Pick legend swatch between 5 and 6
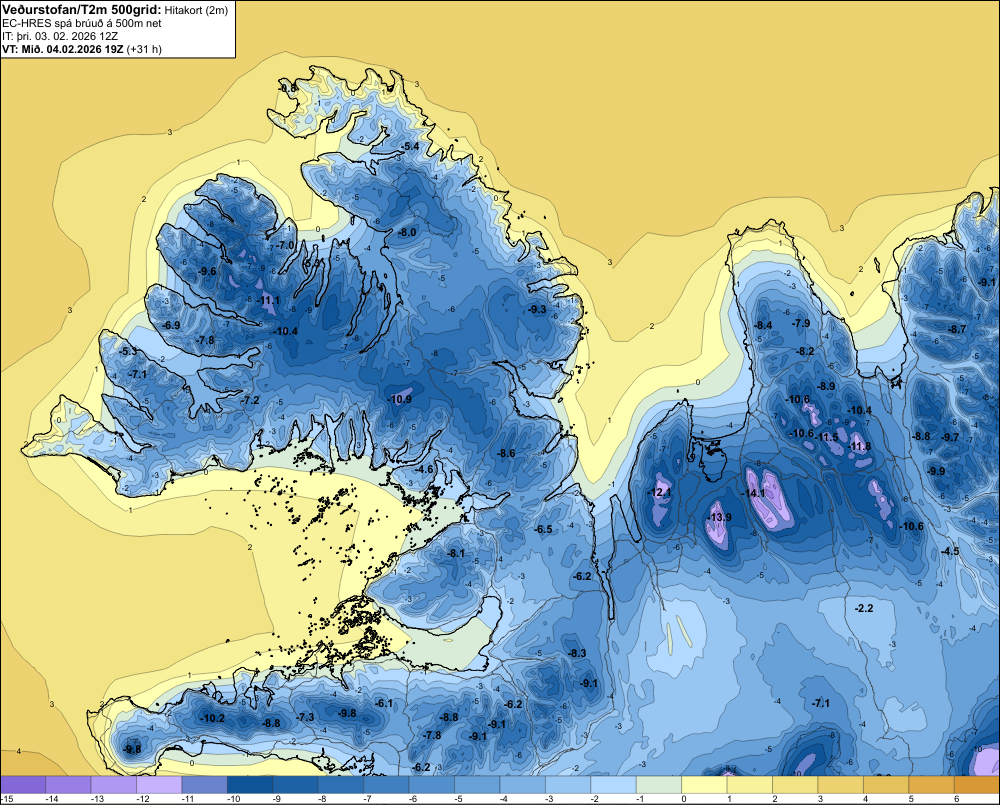This screenshot has width=1000, height=805. 932,785
